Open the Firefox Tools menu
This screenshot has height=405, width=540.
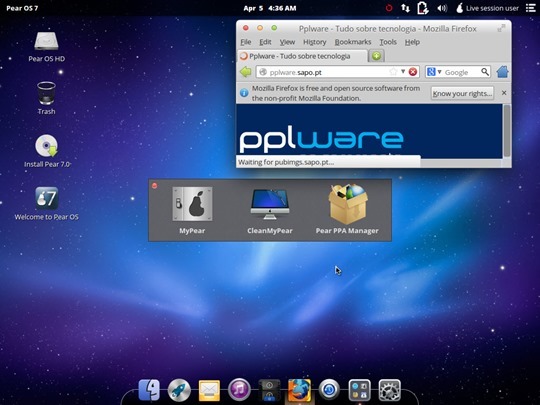[x=388, y=42]
